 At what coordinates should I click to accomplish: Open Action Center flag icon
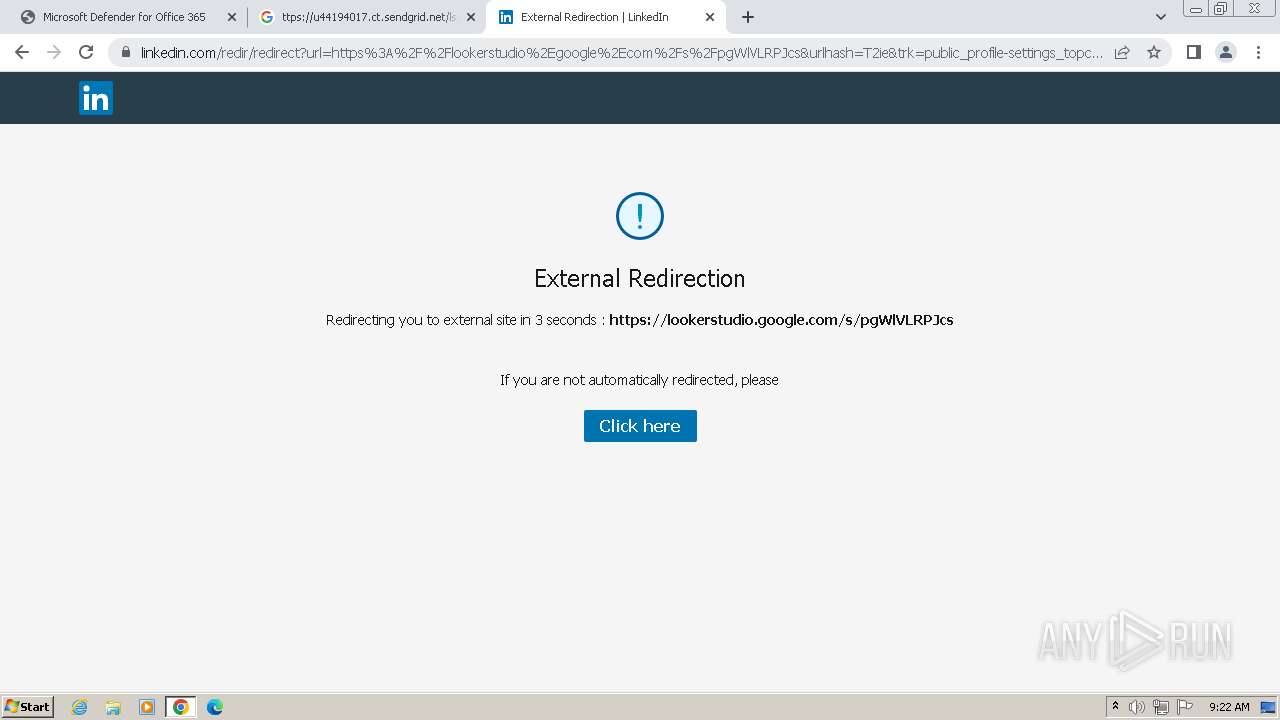(1185, 707)
